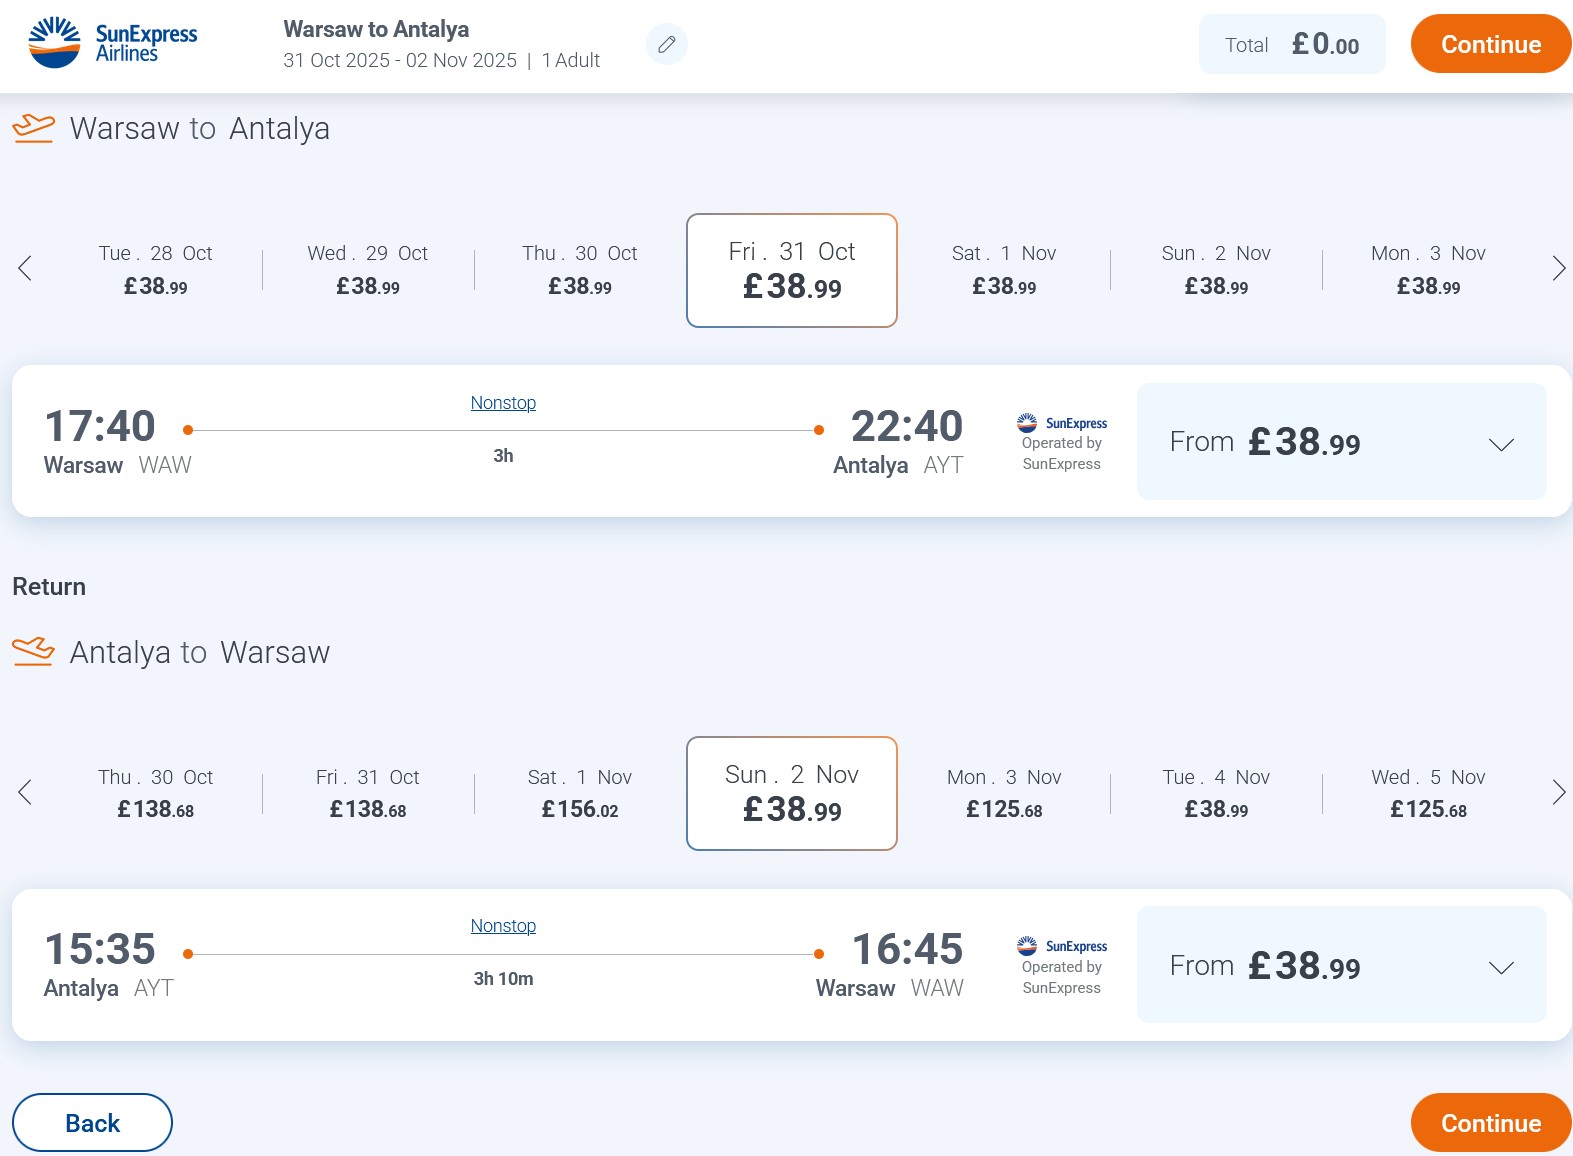Open Nonstop details for the outbound flight
Image resolution: width=1573 pixels, height=1156 pixels.
click(503, 403)
